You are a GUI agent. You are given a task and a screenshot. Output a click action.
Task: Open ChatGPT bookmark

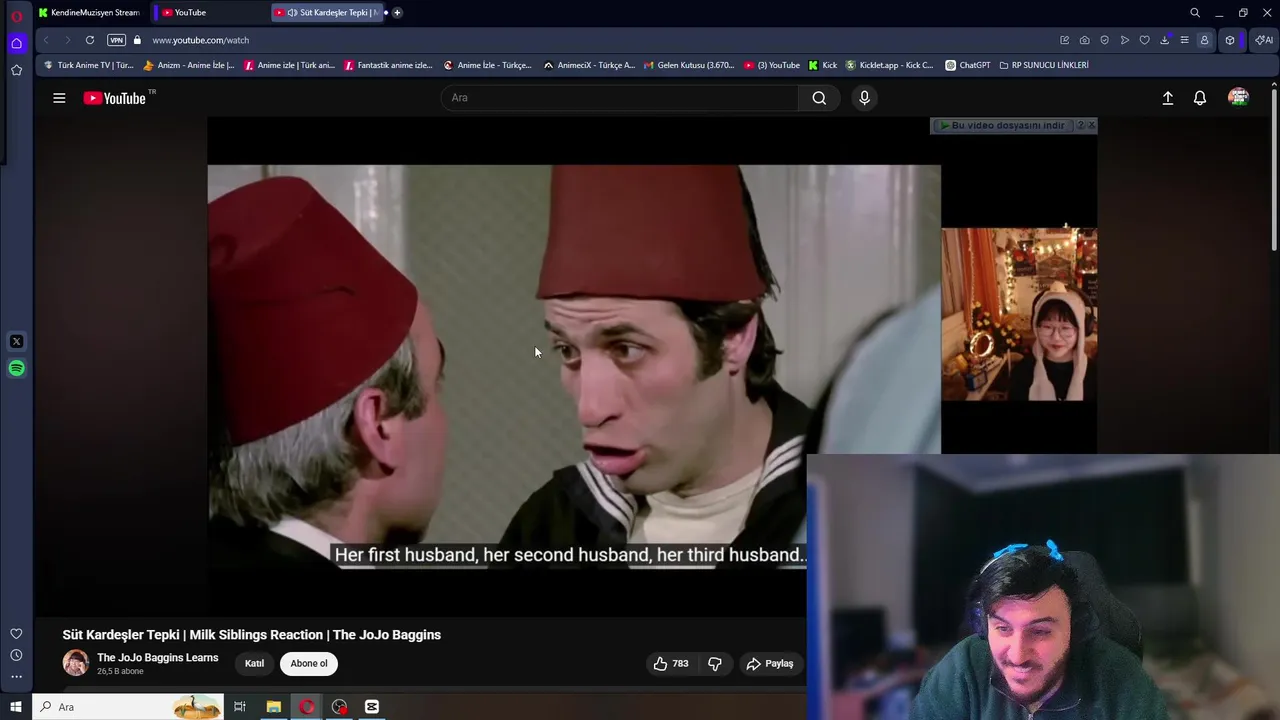coord(968,65)
